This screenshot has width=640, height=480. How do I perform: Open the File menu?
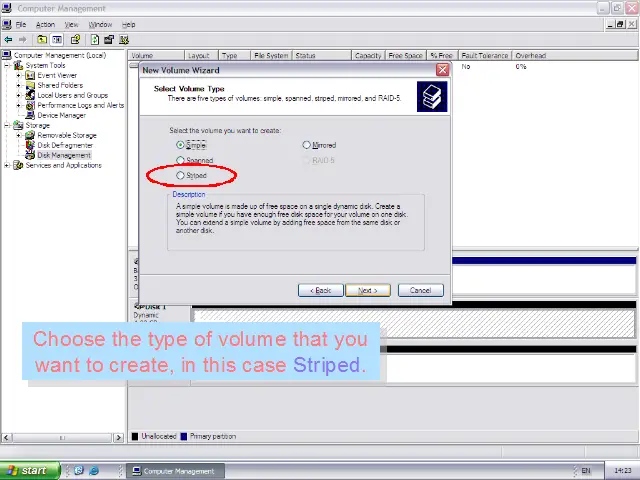pyautogui.click(x=21, y=24)
